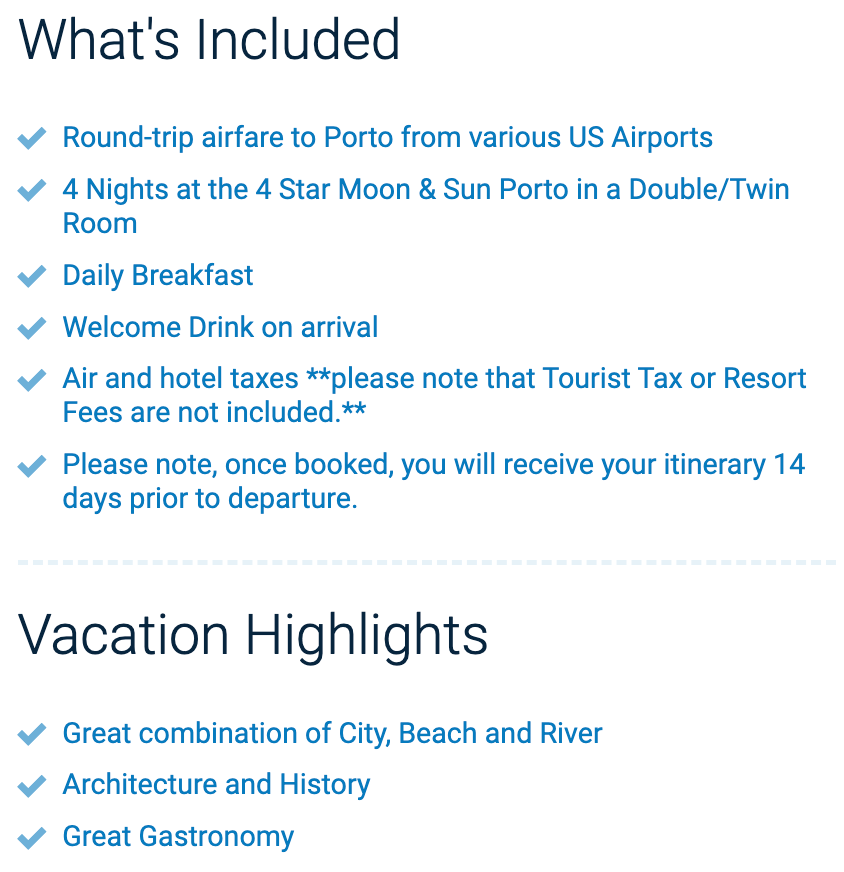Click checkmark icon beside Great Gastronomy
The width and height of the screenshot is (844, 872).
pos(32,837)
